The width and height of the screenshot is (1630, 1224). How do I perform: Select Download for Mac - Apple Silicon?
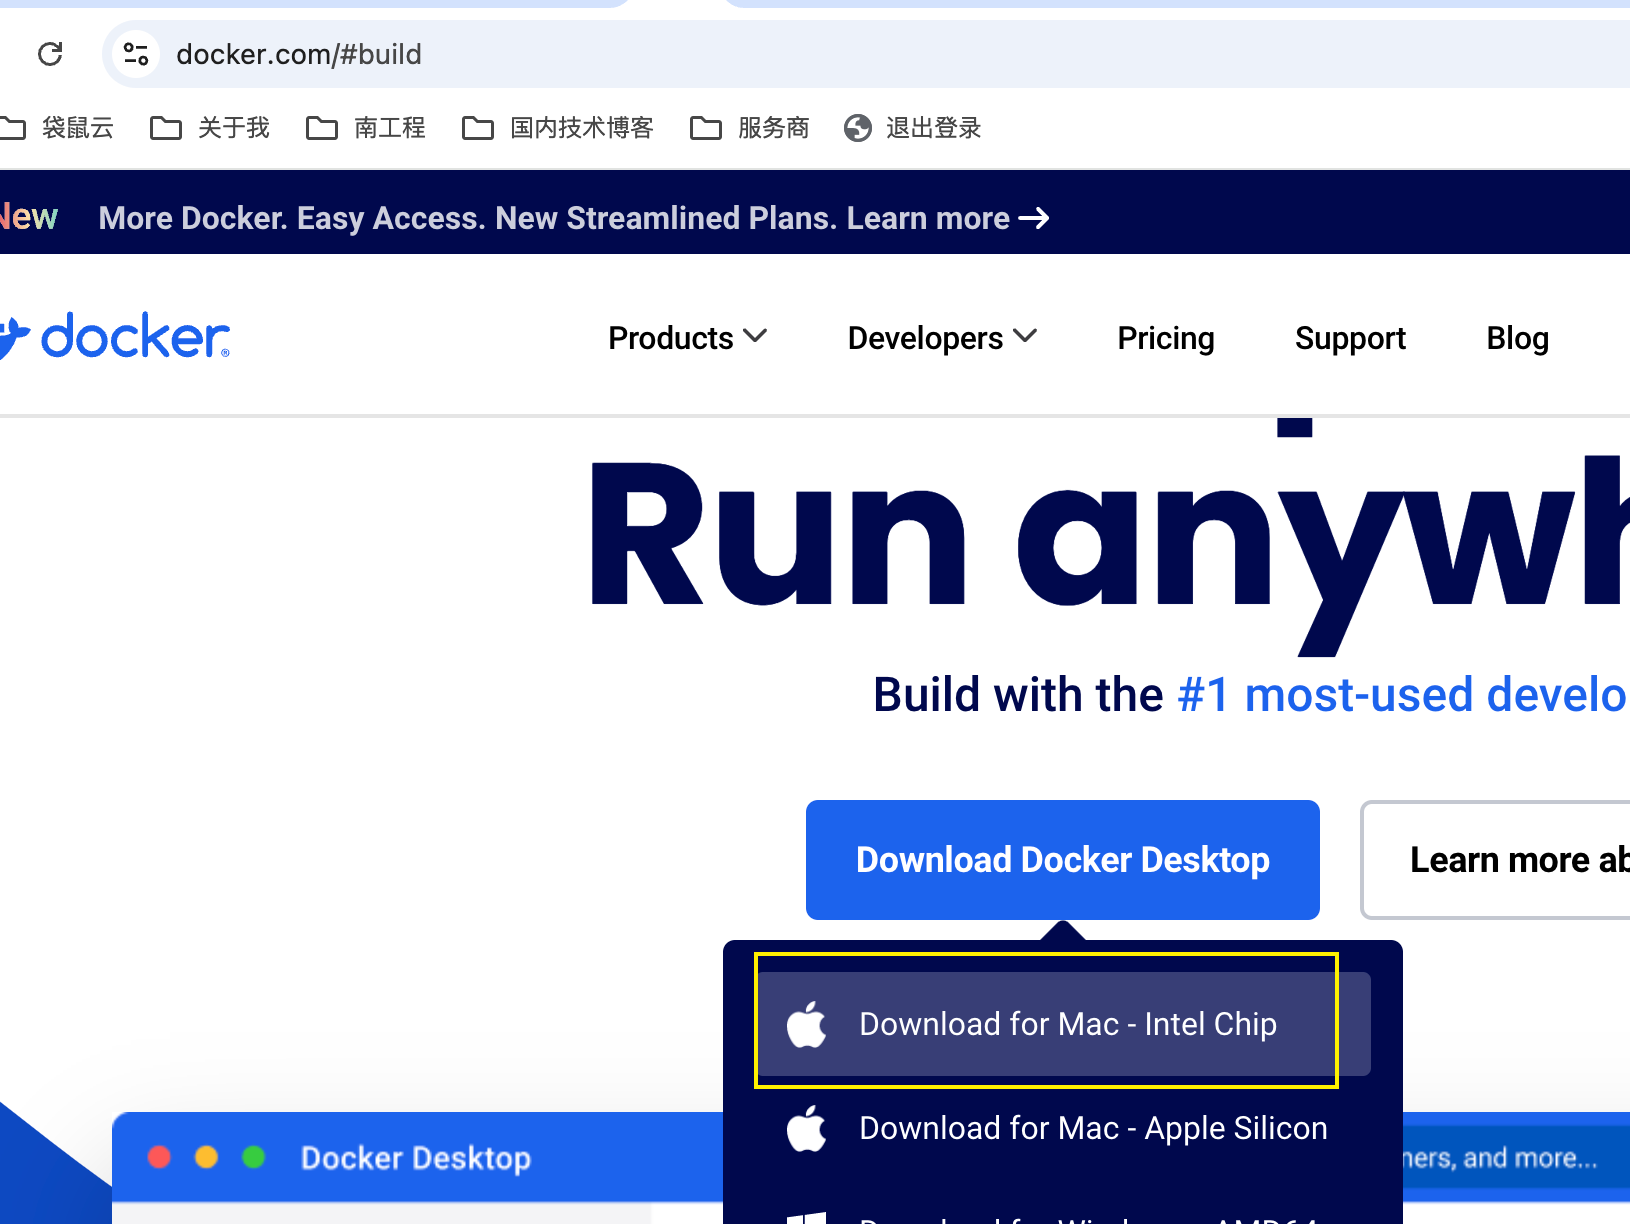click(x=1064, y=1128)
